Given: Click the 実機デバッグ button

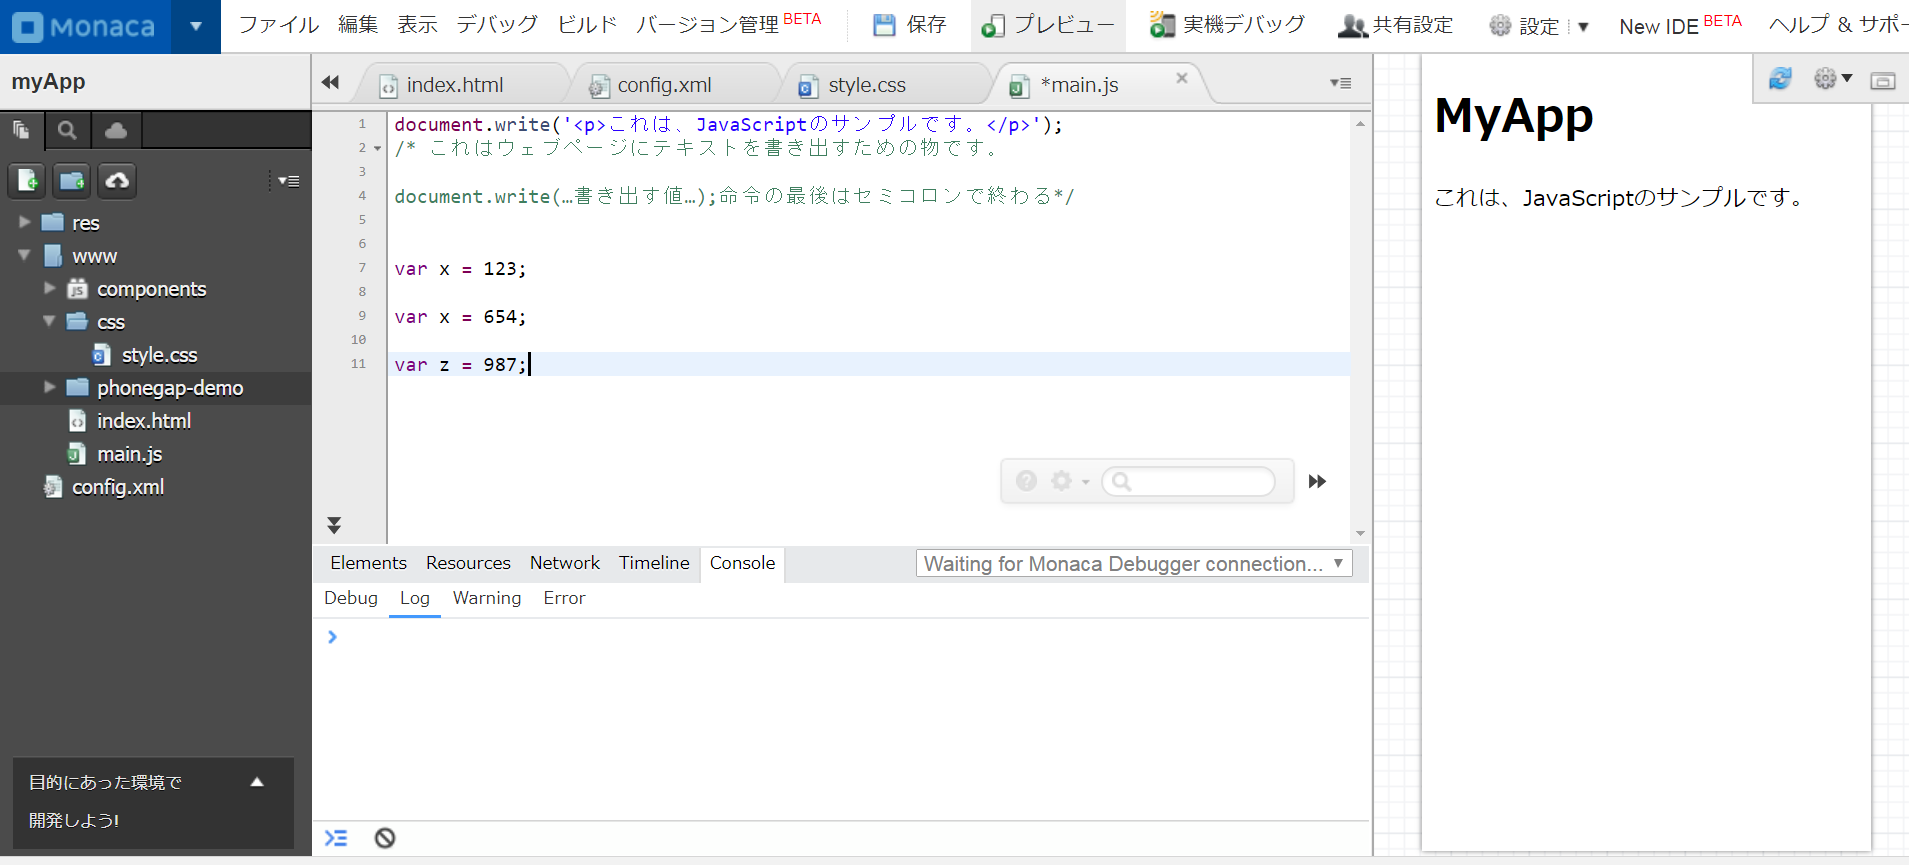Looking at the screenshot, I should [1227, 25].
